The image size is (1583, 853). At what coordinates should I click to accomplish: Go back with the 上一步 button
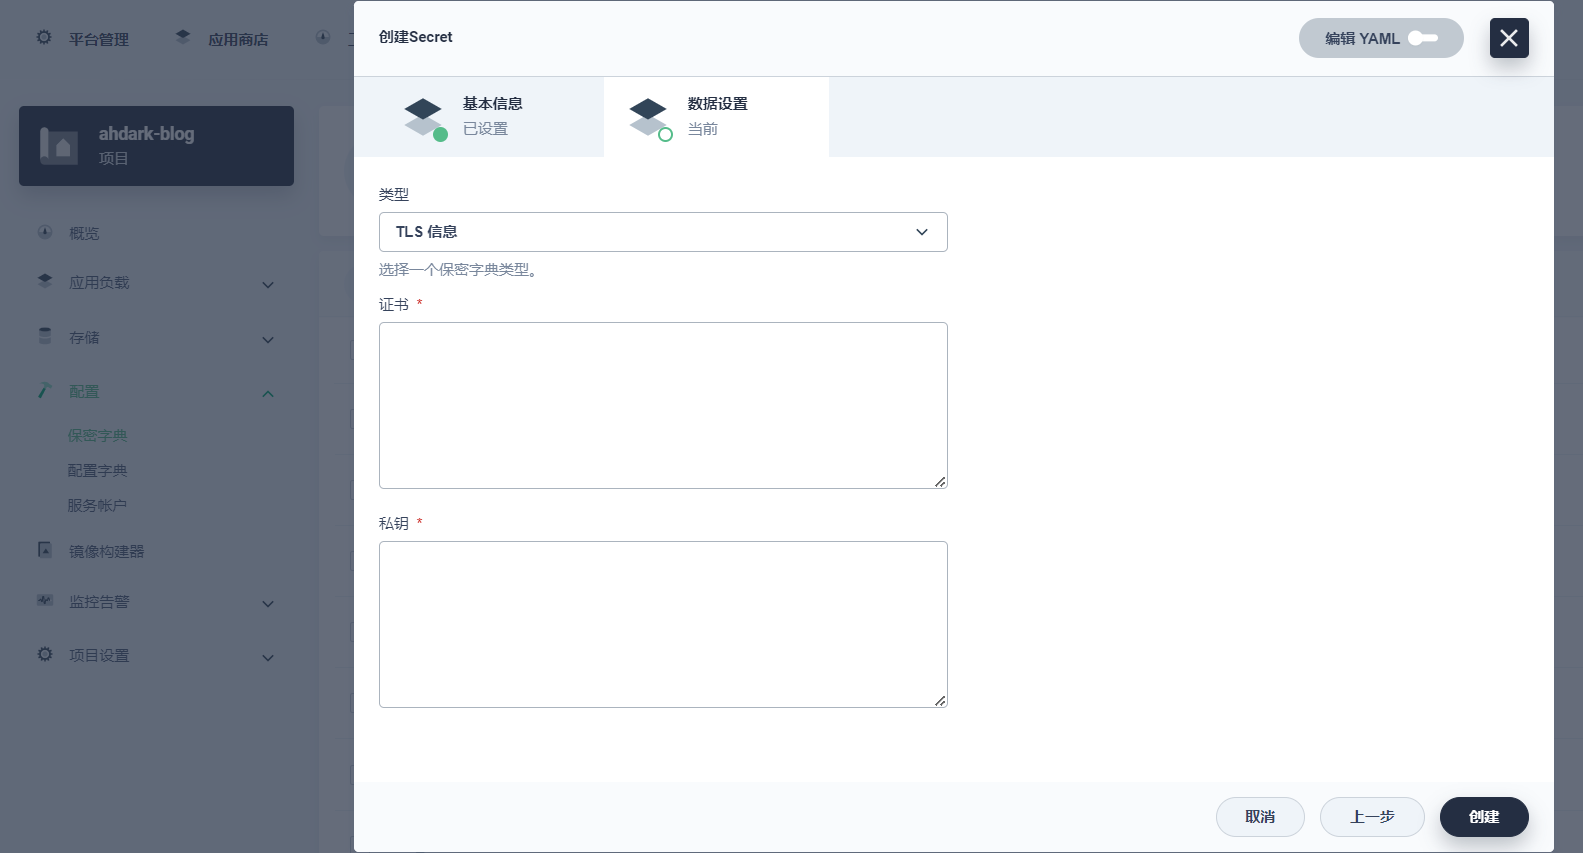click(1371, 817)
